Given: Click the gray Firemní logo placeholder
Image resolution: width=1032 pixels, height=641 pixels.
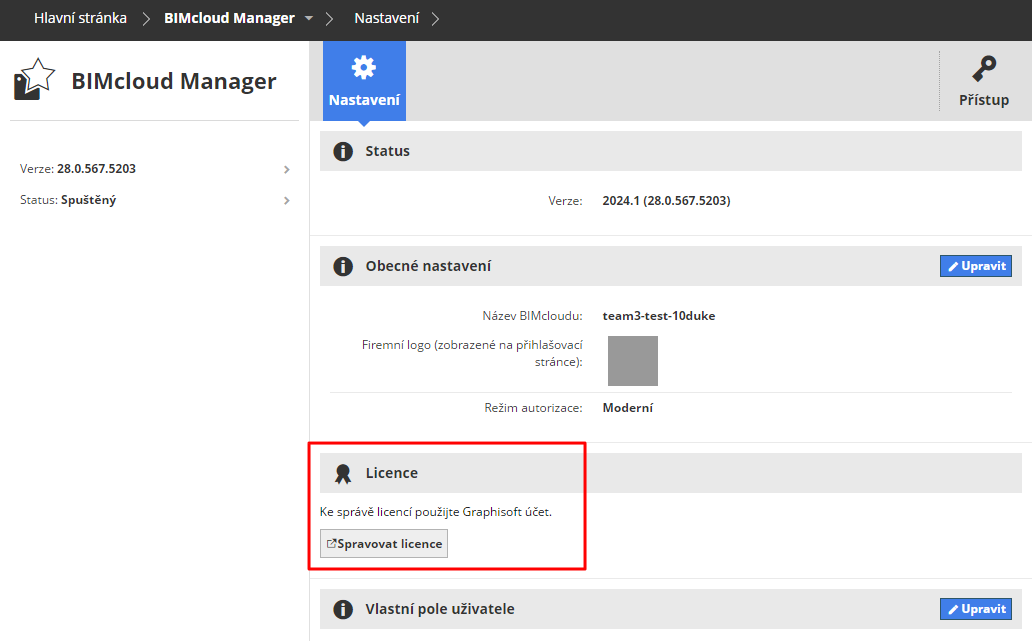Looking at the screenshot, I should point(633,361).
